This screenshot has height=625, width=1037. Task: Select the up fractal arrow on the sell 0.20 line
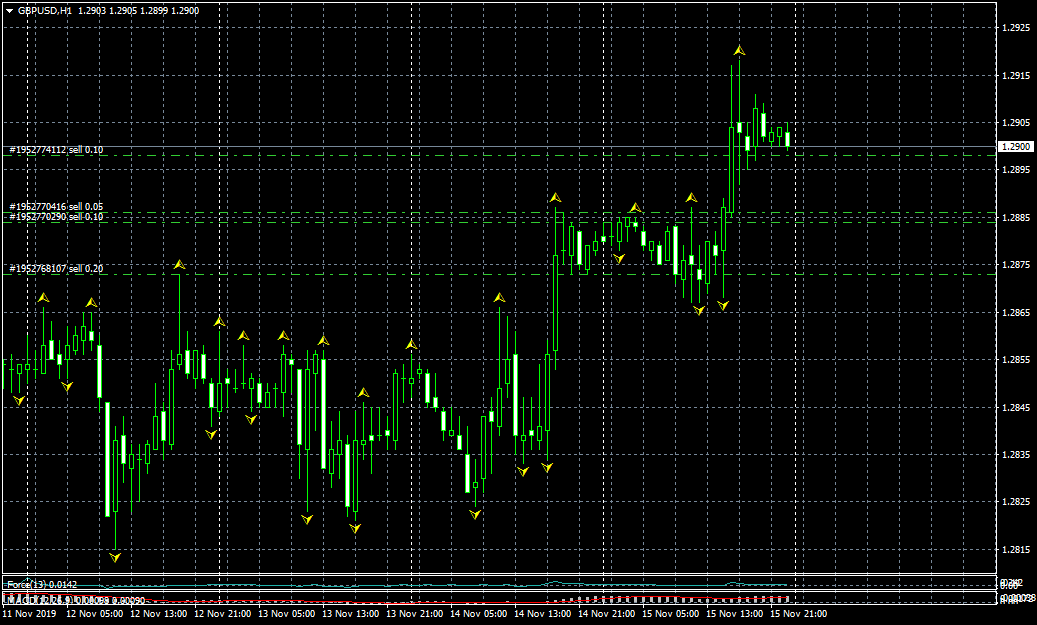click(x=179, y=265)
